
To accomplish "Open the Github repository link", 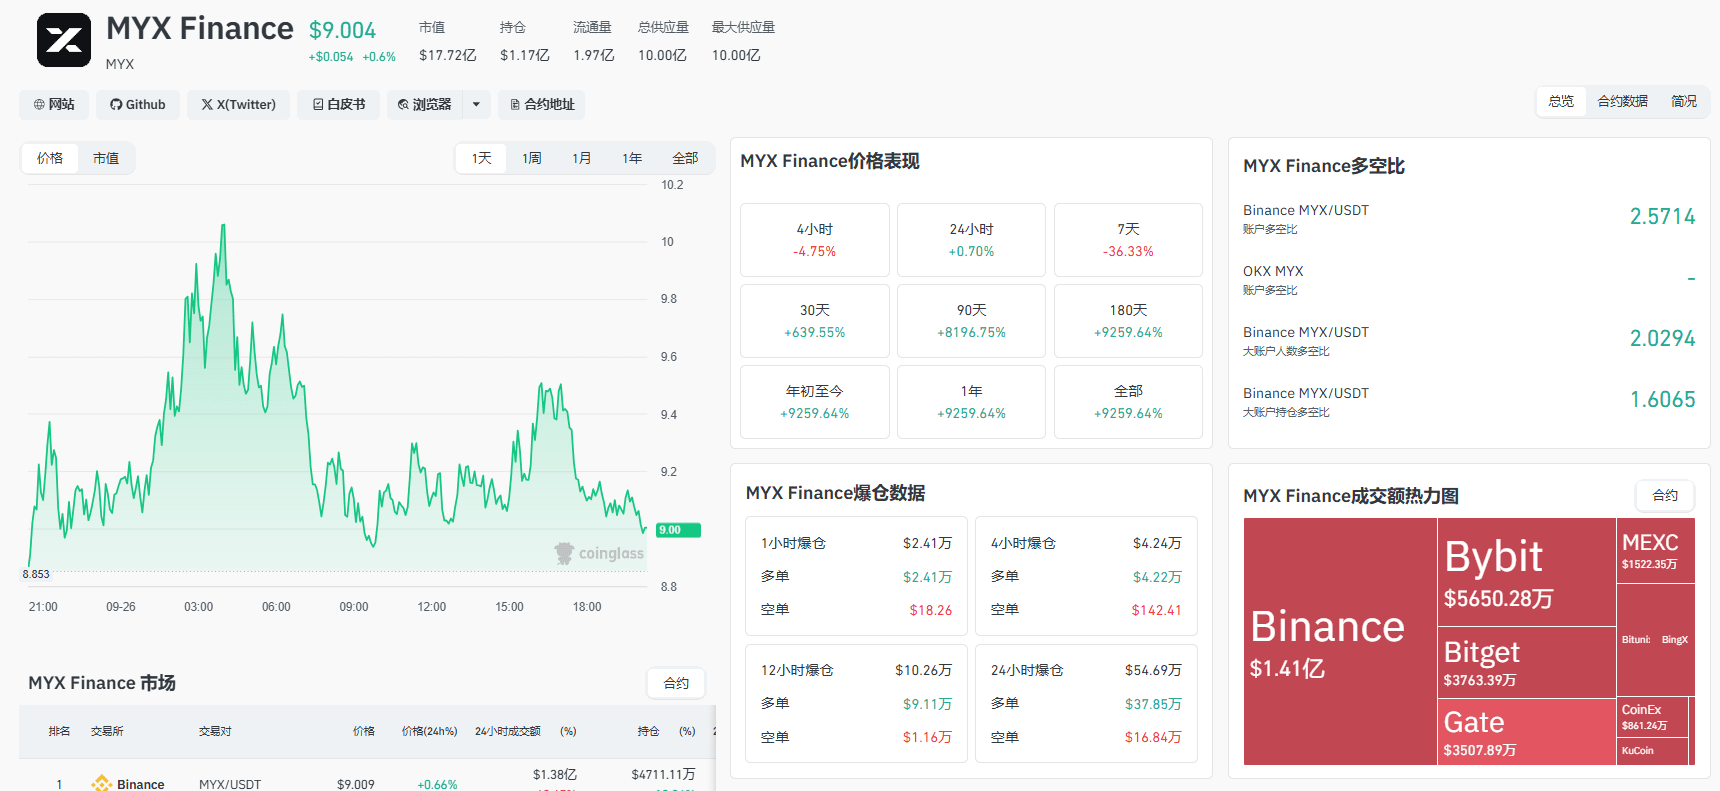I will 138,104.
